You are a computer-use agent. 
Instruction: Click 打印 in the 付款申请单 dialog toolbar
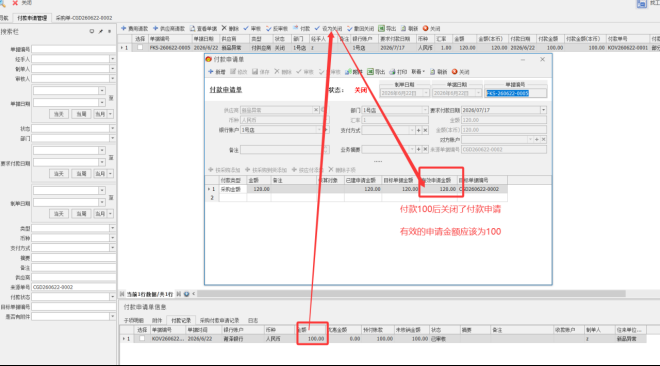(398, 72)
